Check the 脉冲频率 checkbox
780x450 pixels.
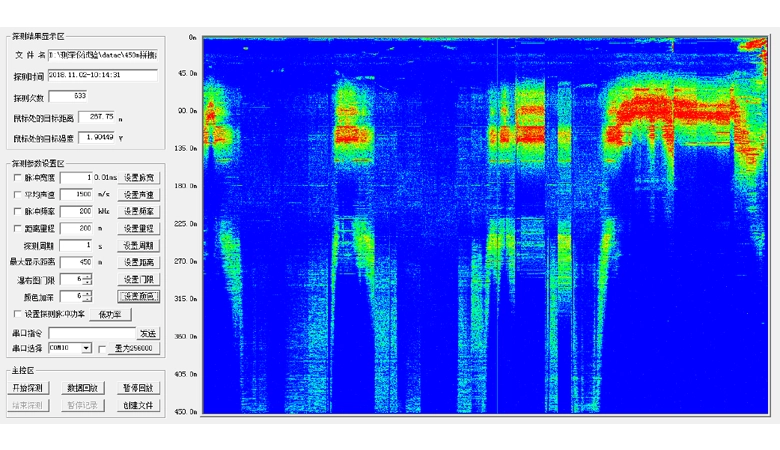[17, 212]
